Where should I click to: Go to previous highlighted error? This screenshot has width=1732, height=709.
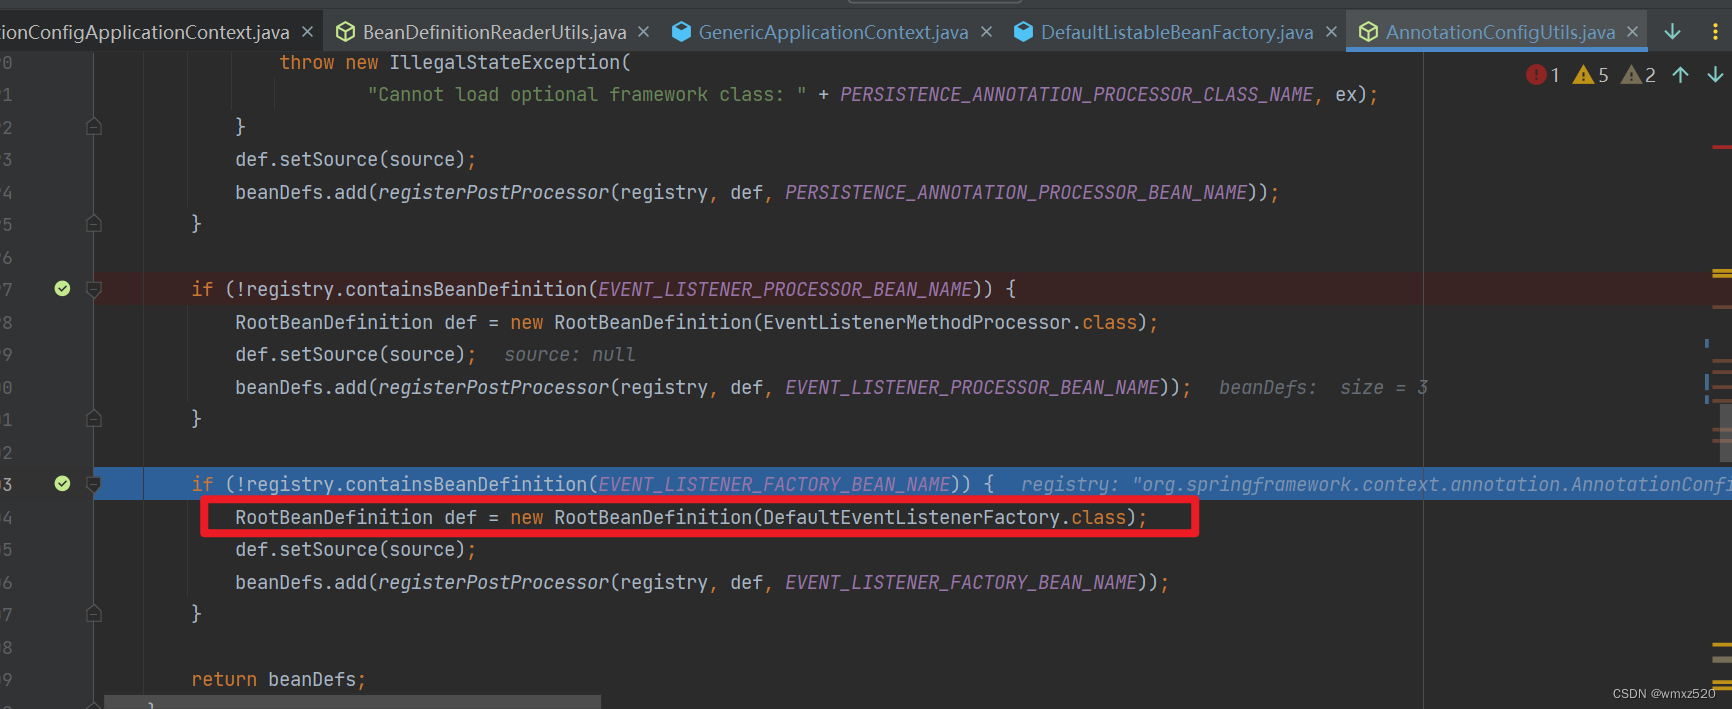(x=1681, y=75)
